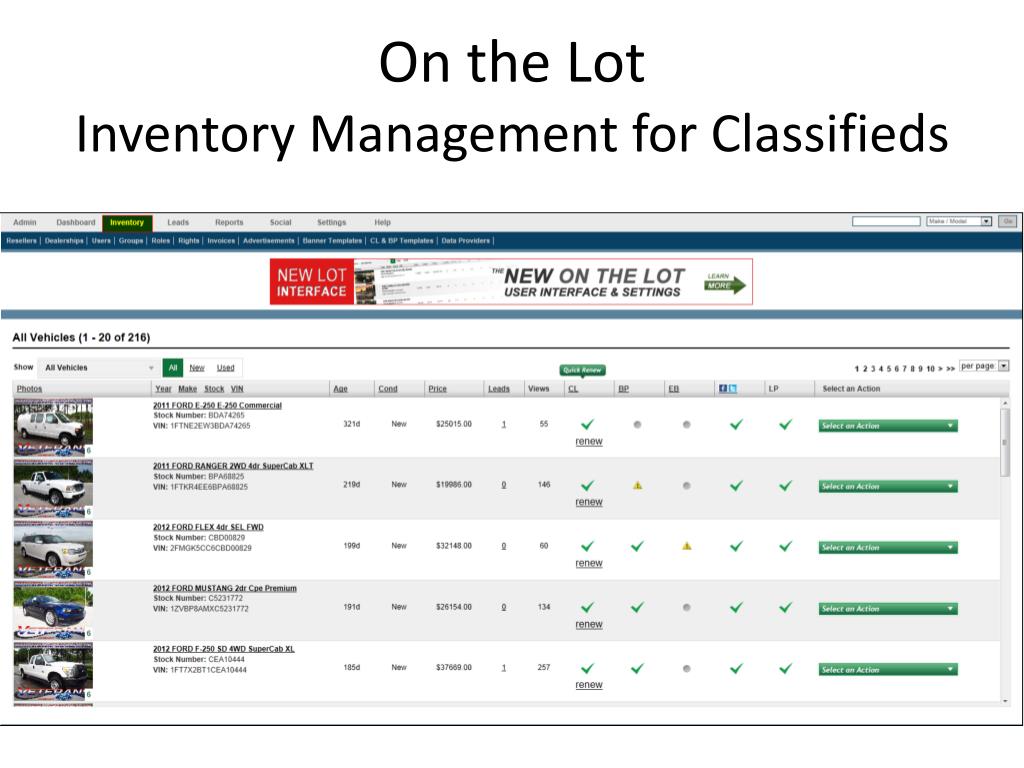This screenshot has height=768, width=1024.
Task: Open the Social tab
Action: 281,223
